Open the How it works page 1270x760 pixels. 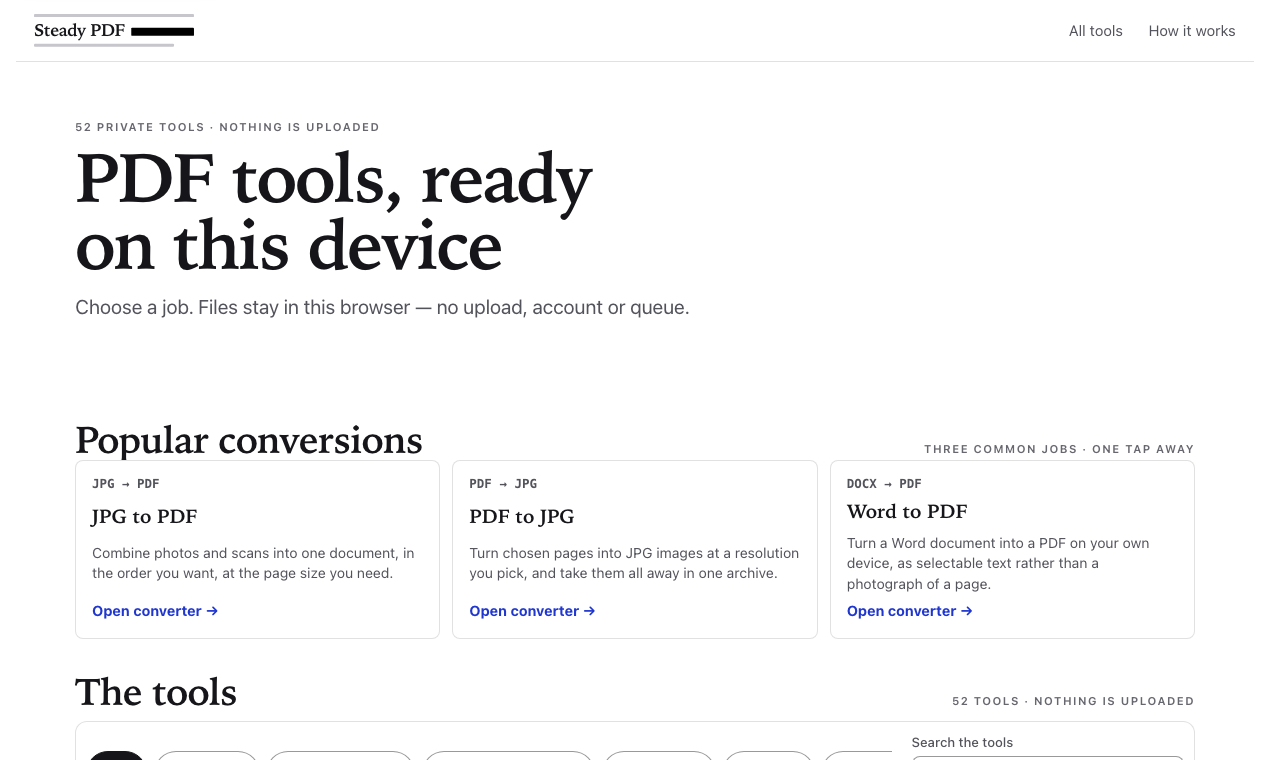pyautogui.click(x=1192, y=31)
